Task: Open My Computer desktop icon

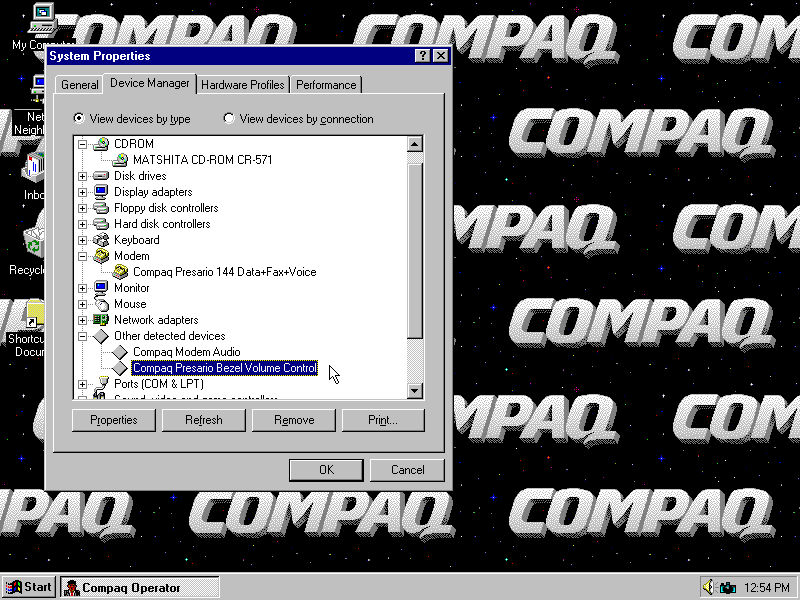Action: pos(43,20)
